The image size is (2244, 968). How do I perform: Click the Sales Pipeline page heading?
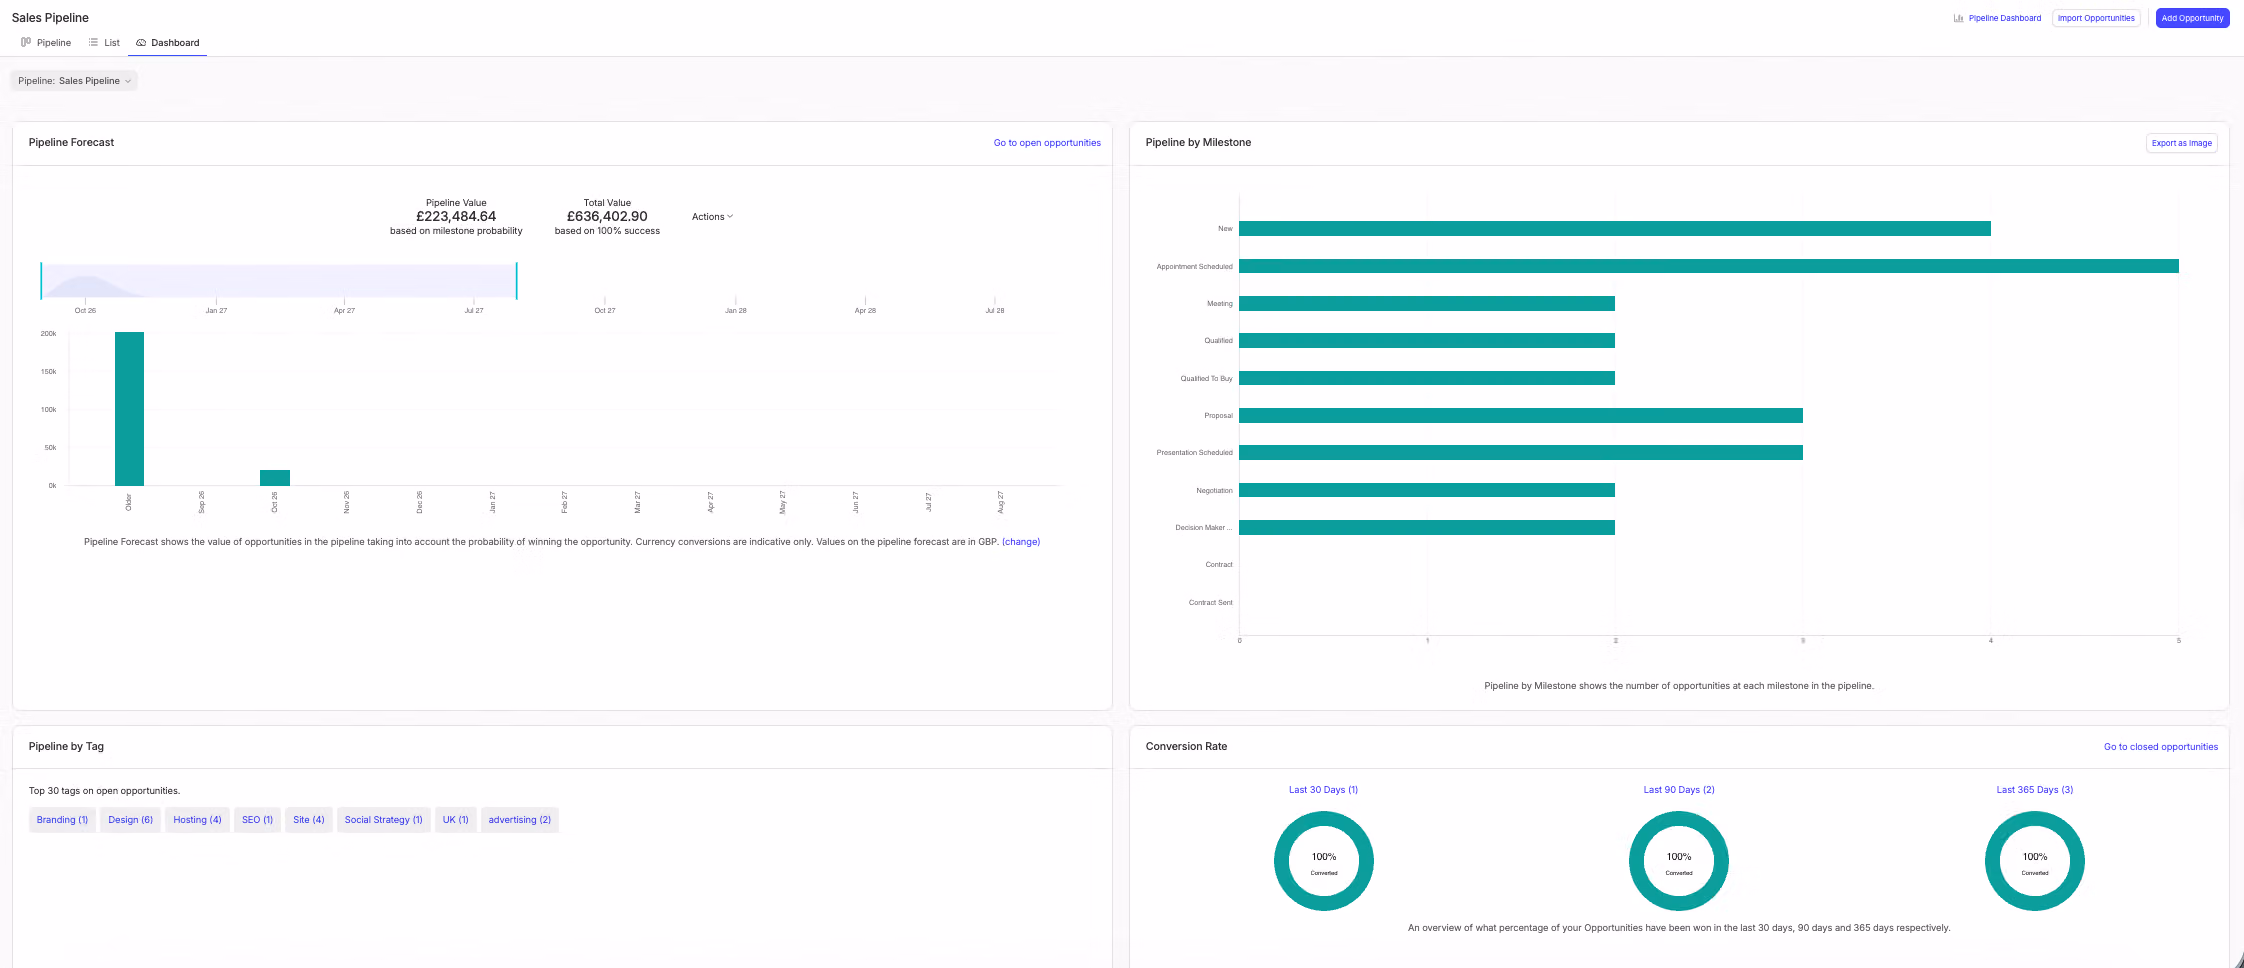tap(50, 18)
